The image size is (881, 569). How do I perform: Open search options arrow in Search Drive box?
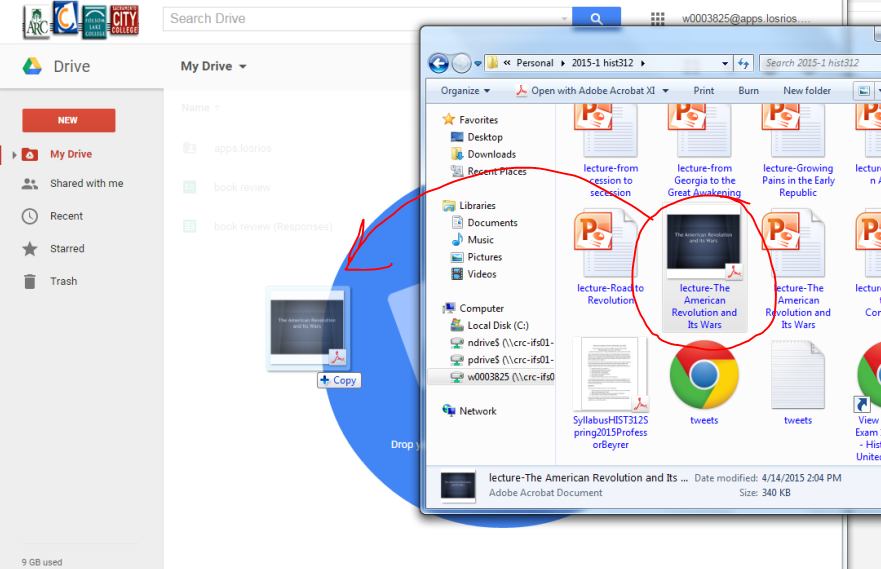pos(564,19)
